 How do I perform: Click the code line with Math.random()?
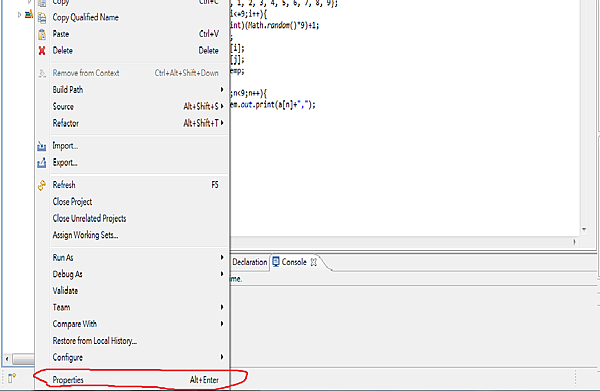pyautogui.click(x=274, y=26)
